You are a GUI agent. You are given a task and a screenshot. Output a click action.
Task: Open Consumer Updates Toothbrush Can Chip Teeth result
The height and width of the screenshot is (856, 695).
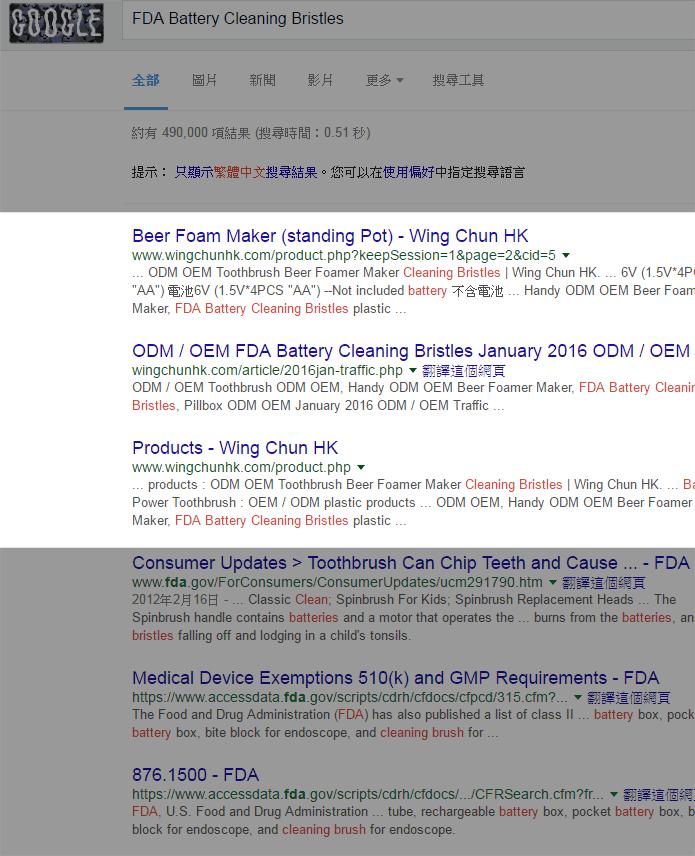click(x=411, y=563)
